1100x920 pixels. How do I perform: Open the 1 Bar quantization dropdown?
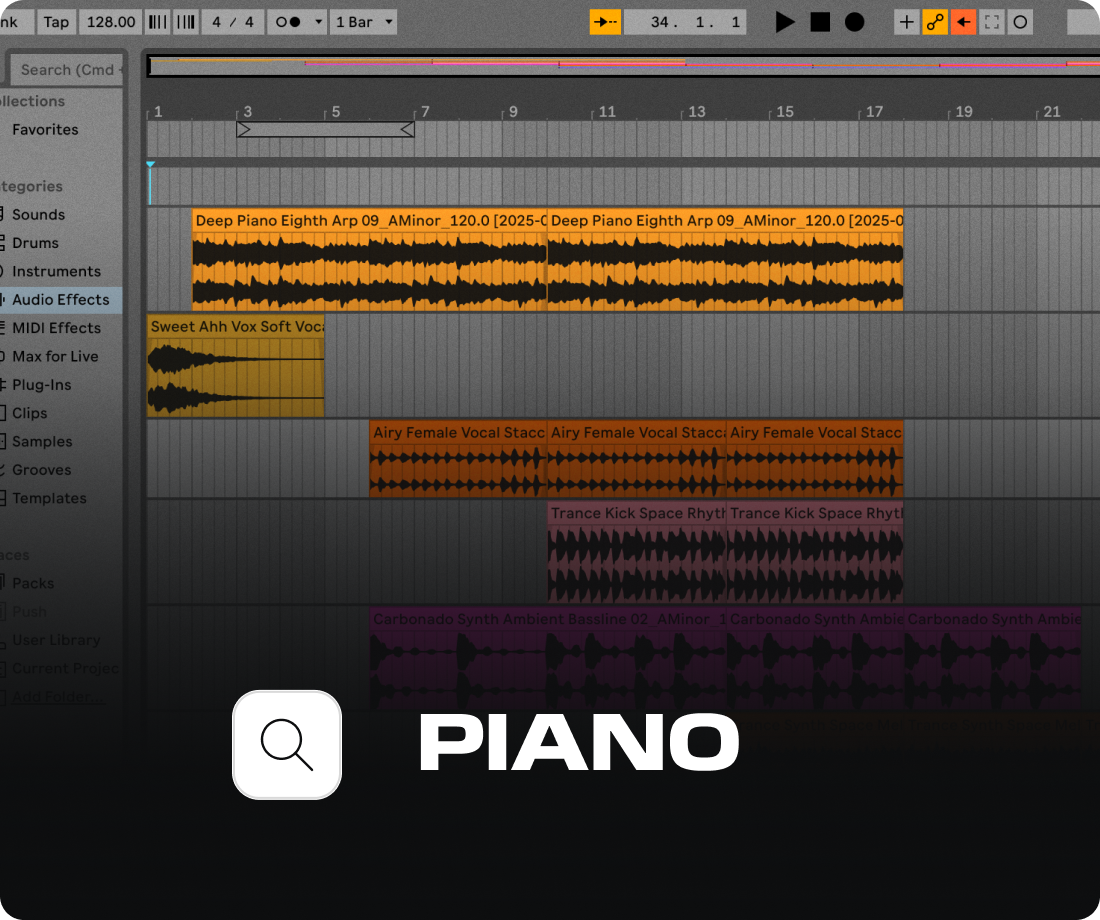pos(363,21)
